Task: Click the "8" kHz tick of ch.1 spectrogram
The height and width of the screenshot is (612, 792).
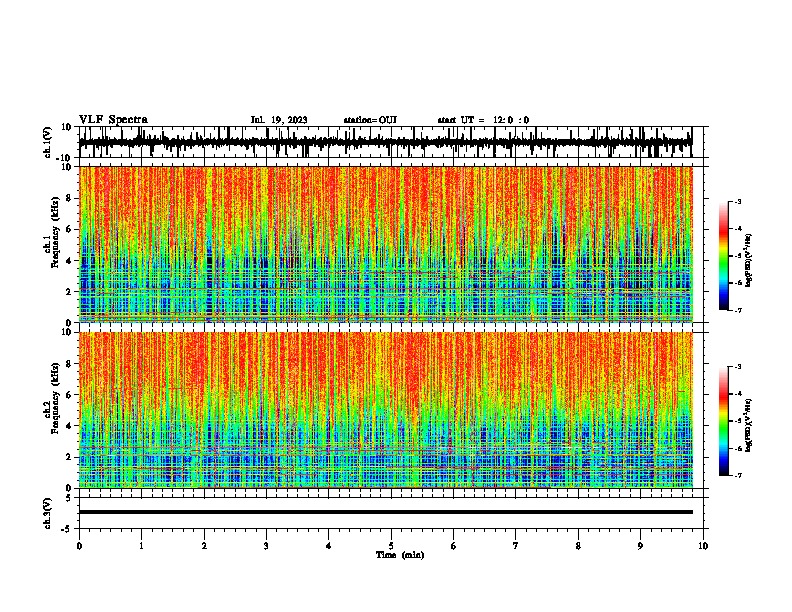Action: coord(69,198)
